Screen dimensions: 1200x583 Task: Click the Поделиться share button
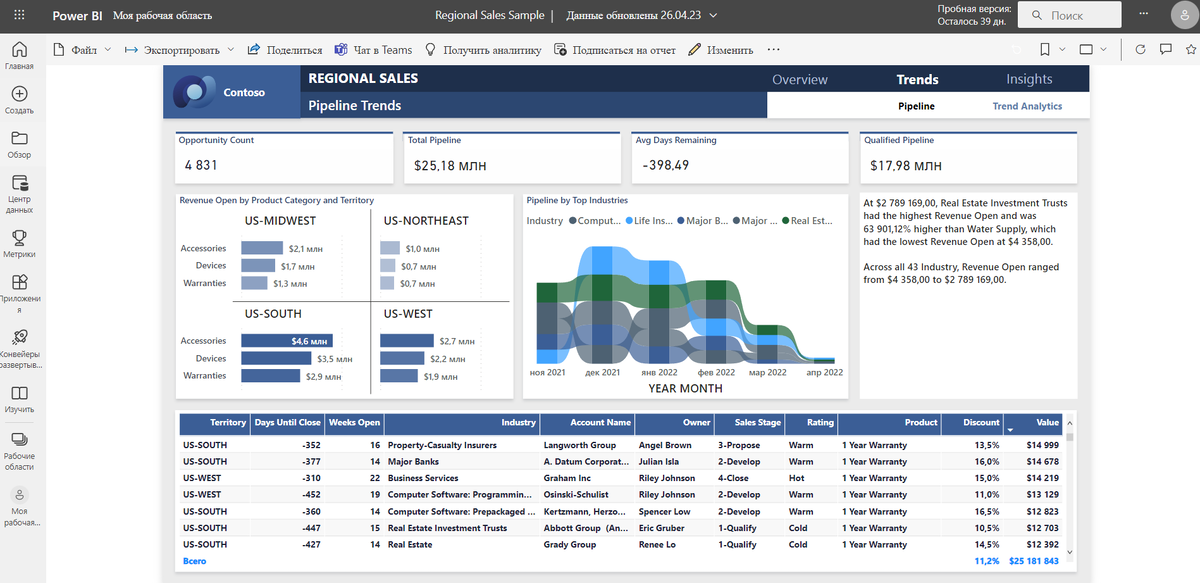(284, 49)
